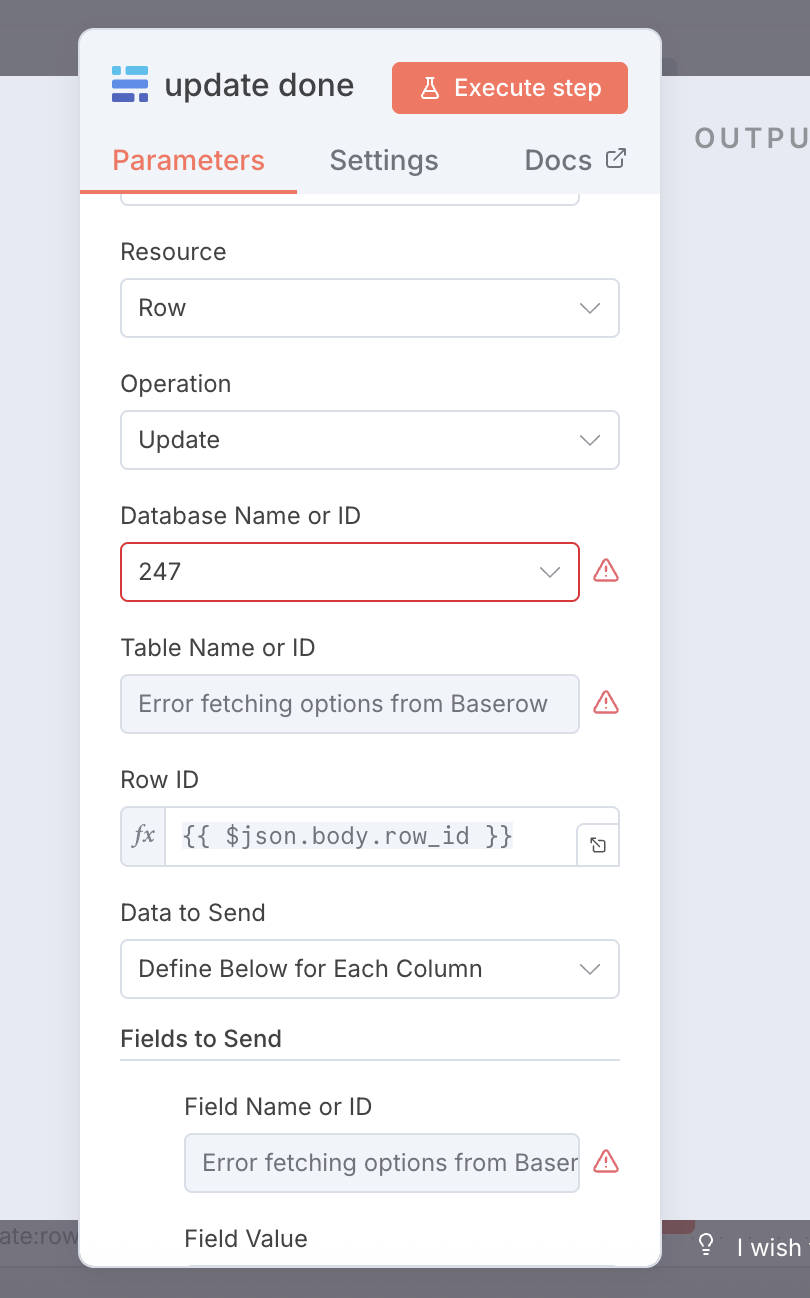Image resolution: width=810 pixels, height=1298 pixels.
Task: Open the Data to Send dropdown
Action: tap(369, 969)
